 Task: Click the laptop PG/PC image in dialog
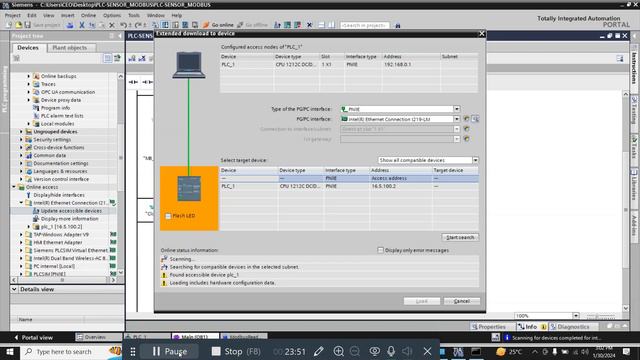(x=189, y=65)
